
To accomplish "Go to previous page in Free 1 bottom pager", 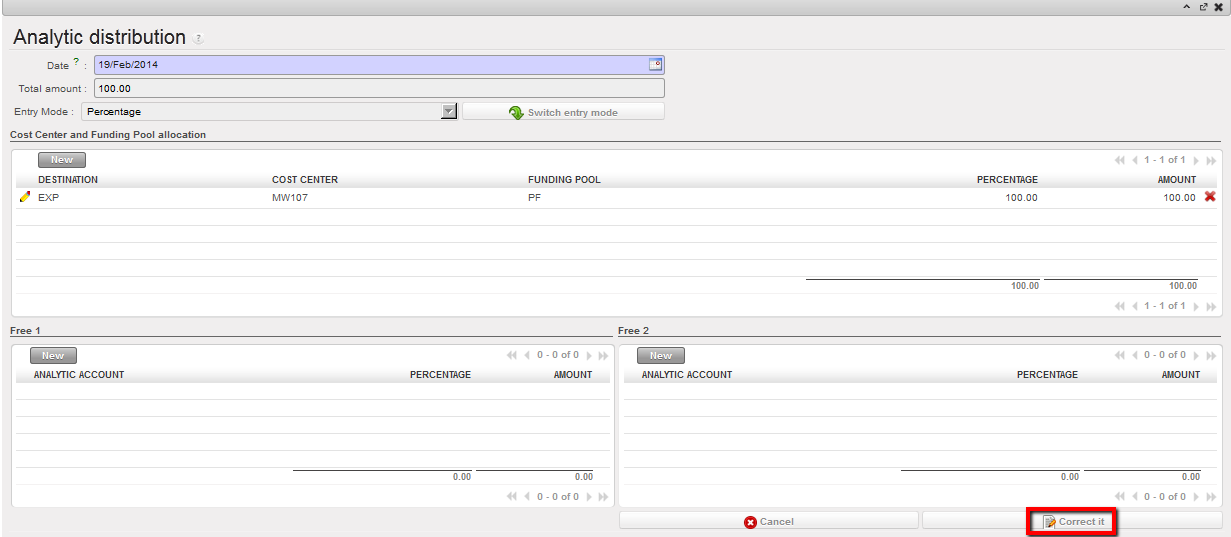I will coord(527,497).
